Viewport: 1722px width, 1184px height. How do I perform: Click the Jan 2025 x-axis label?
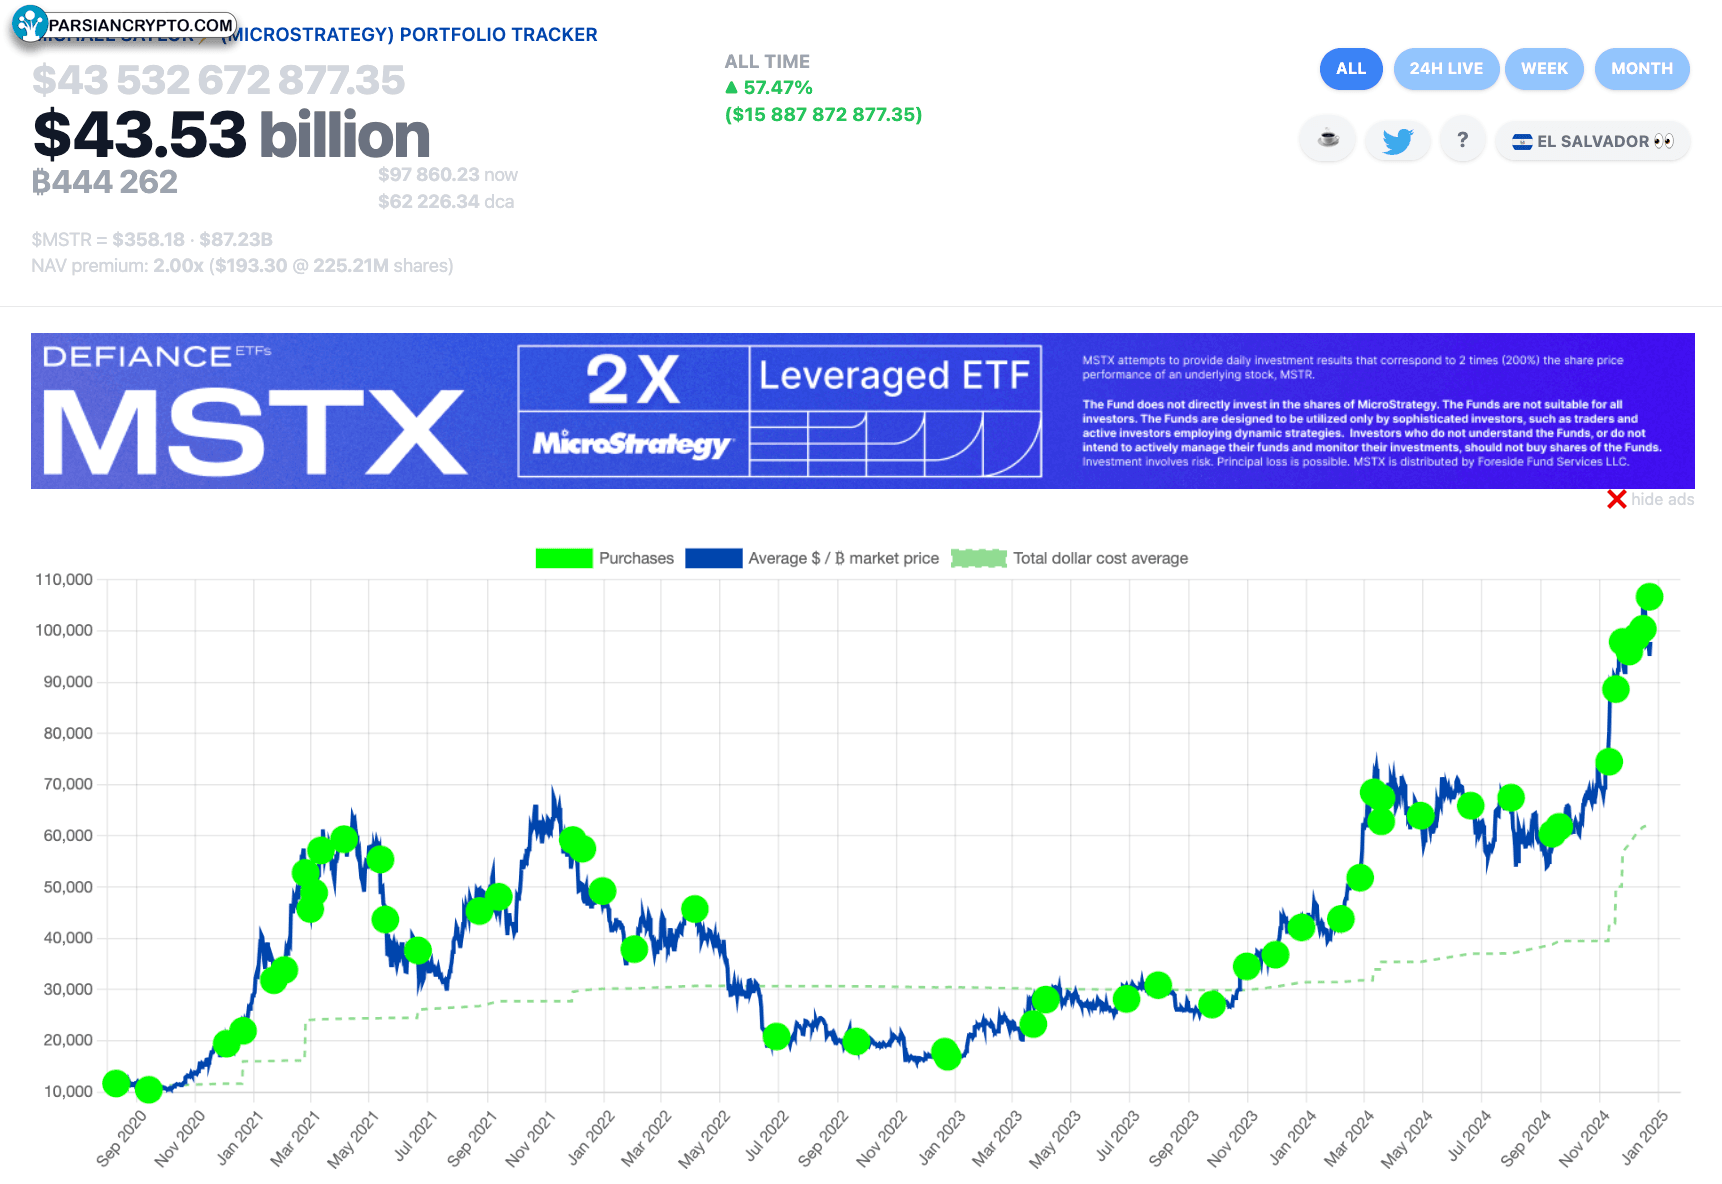point(1645,1137)
